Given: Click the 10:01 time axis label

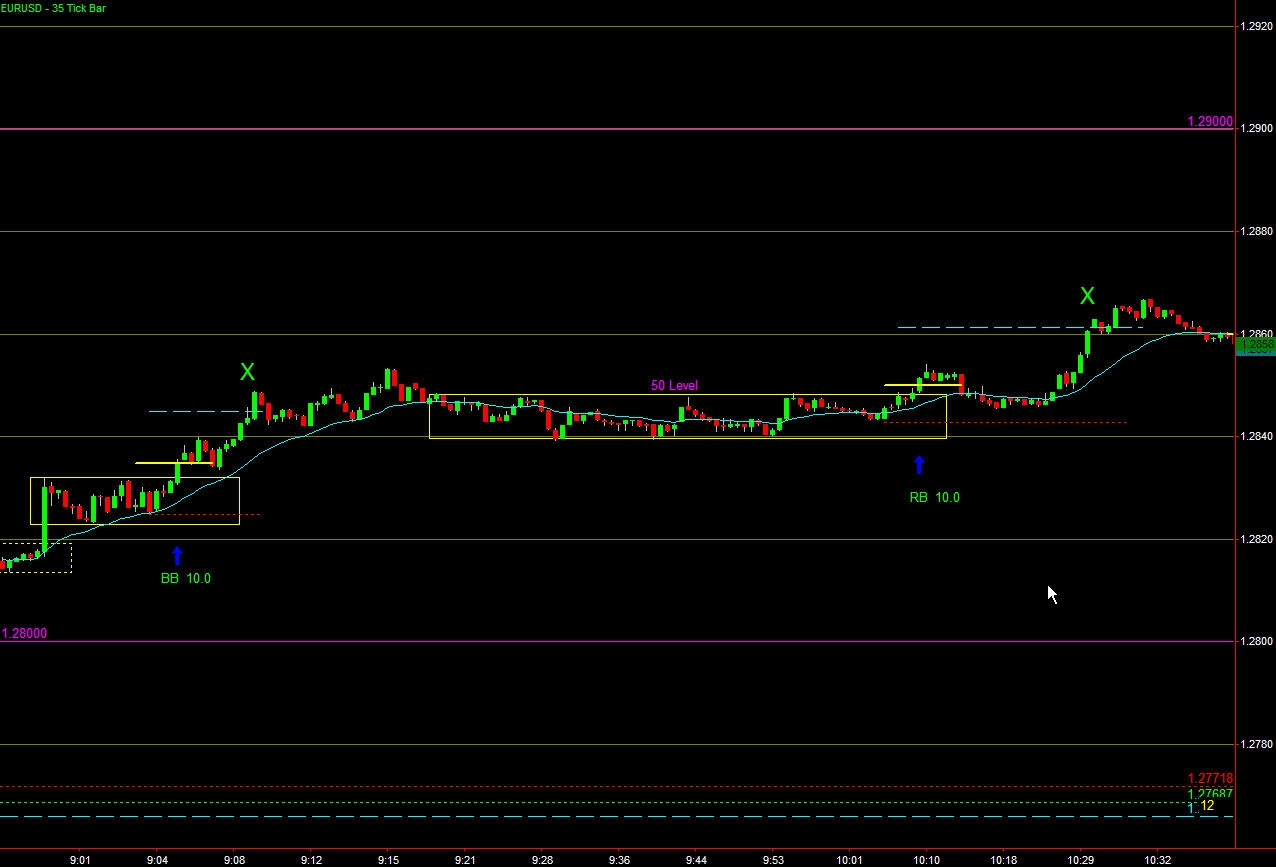Looking at the screenshot, I should pyautogui.click(x=849, y=859).
